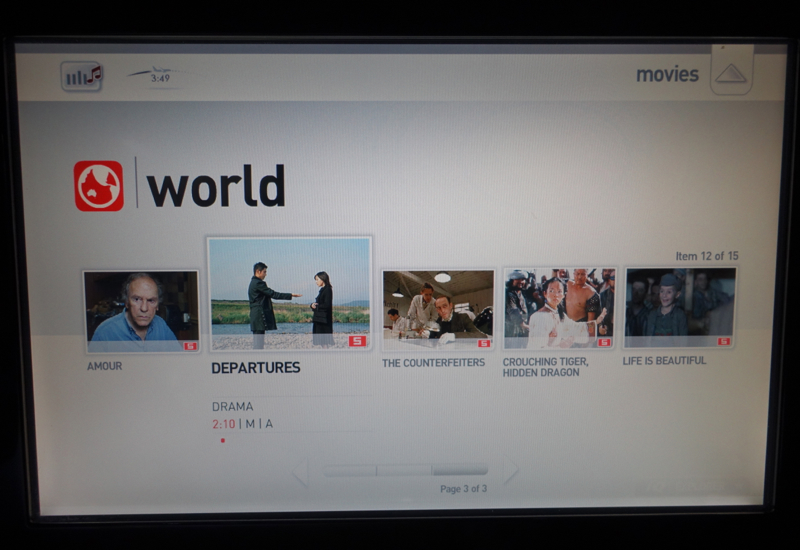Select the Amour movie thumbnail
Viewport: 800px width, 550px height.
[141, 311]
